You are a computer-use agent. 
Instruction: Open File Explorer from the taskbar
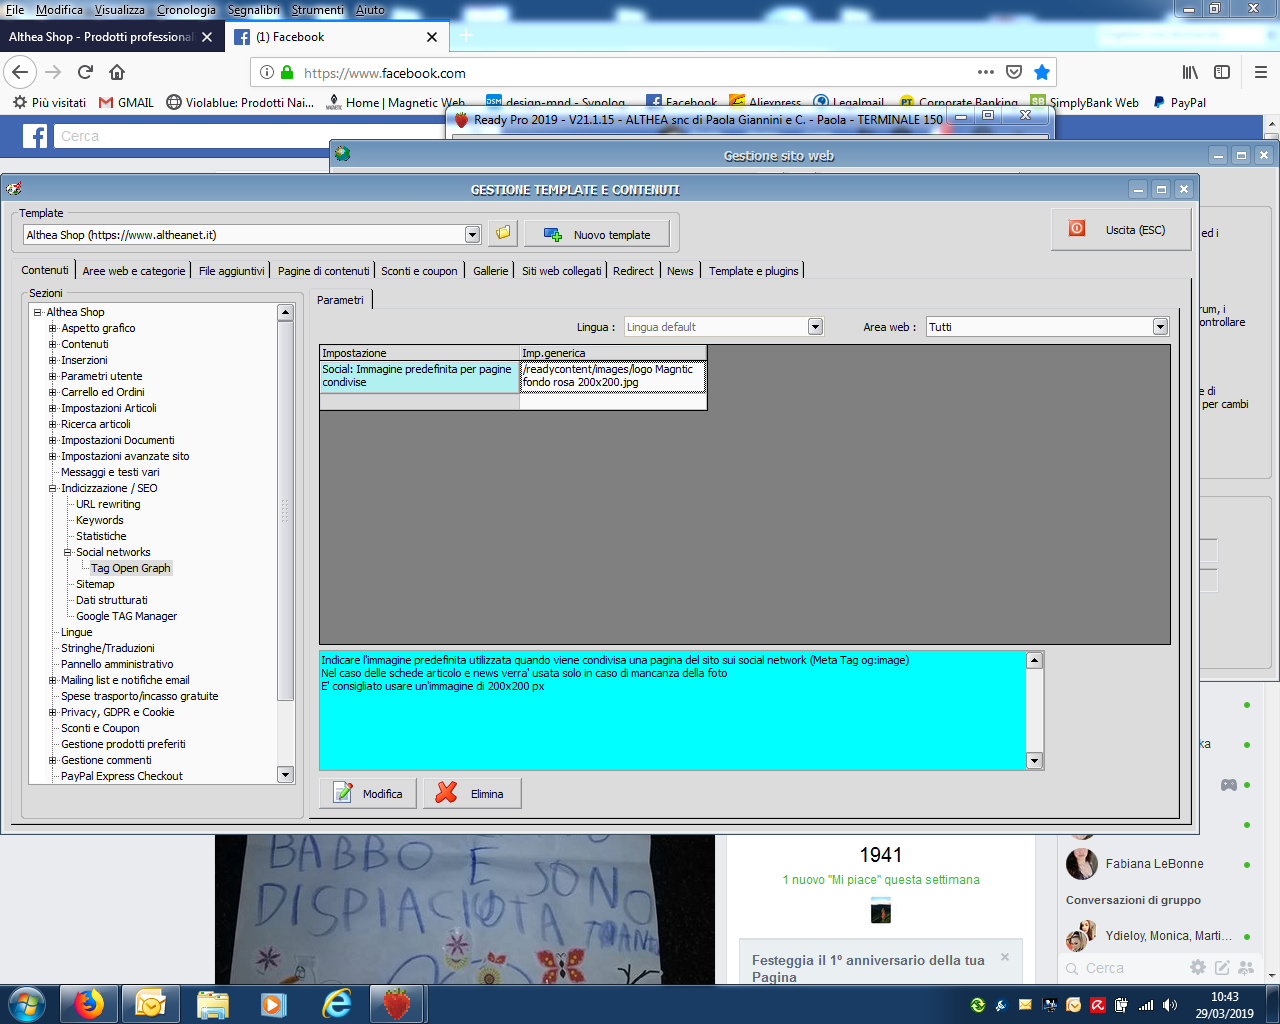pyautogui.click(x=212, y=1003)
